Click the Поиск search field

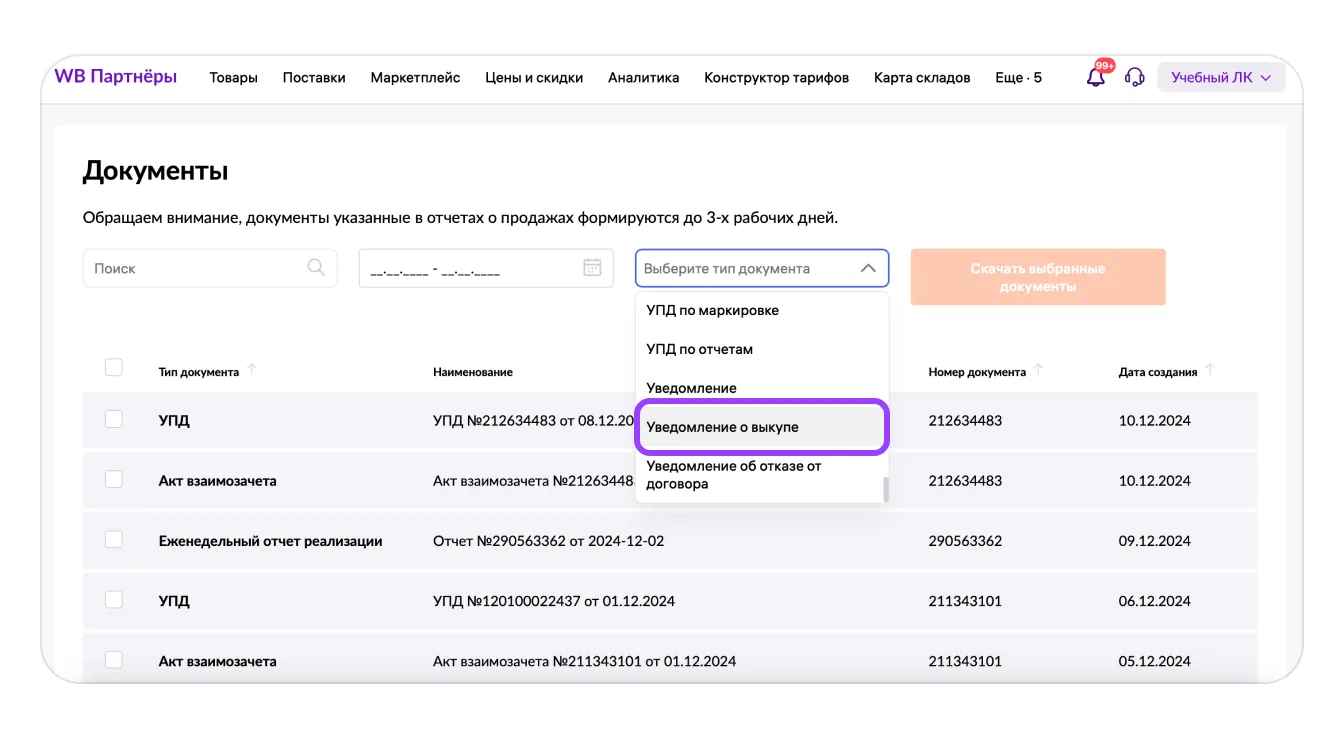(x=195, y=269)
